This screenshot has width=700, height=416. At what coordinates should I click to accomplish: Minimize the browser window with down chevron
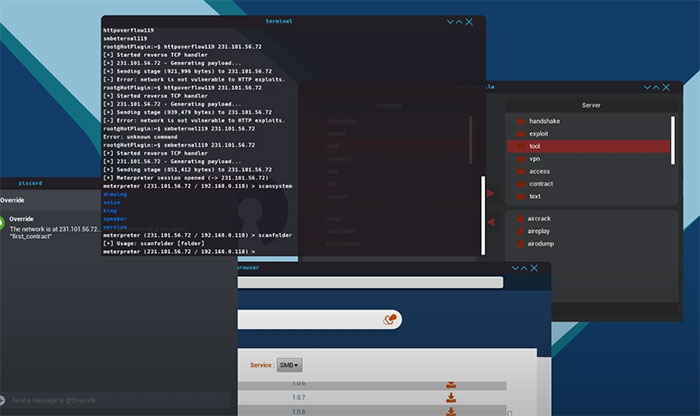tap(515, 268)
